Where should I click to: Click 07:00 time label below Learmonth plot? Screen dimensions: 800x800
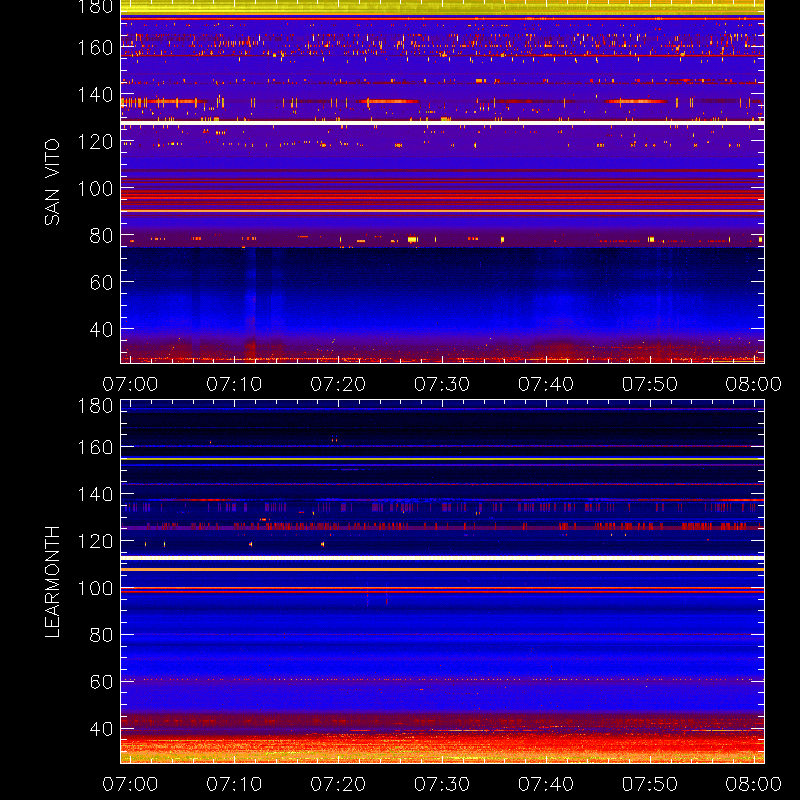(x=130, y=784)
